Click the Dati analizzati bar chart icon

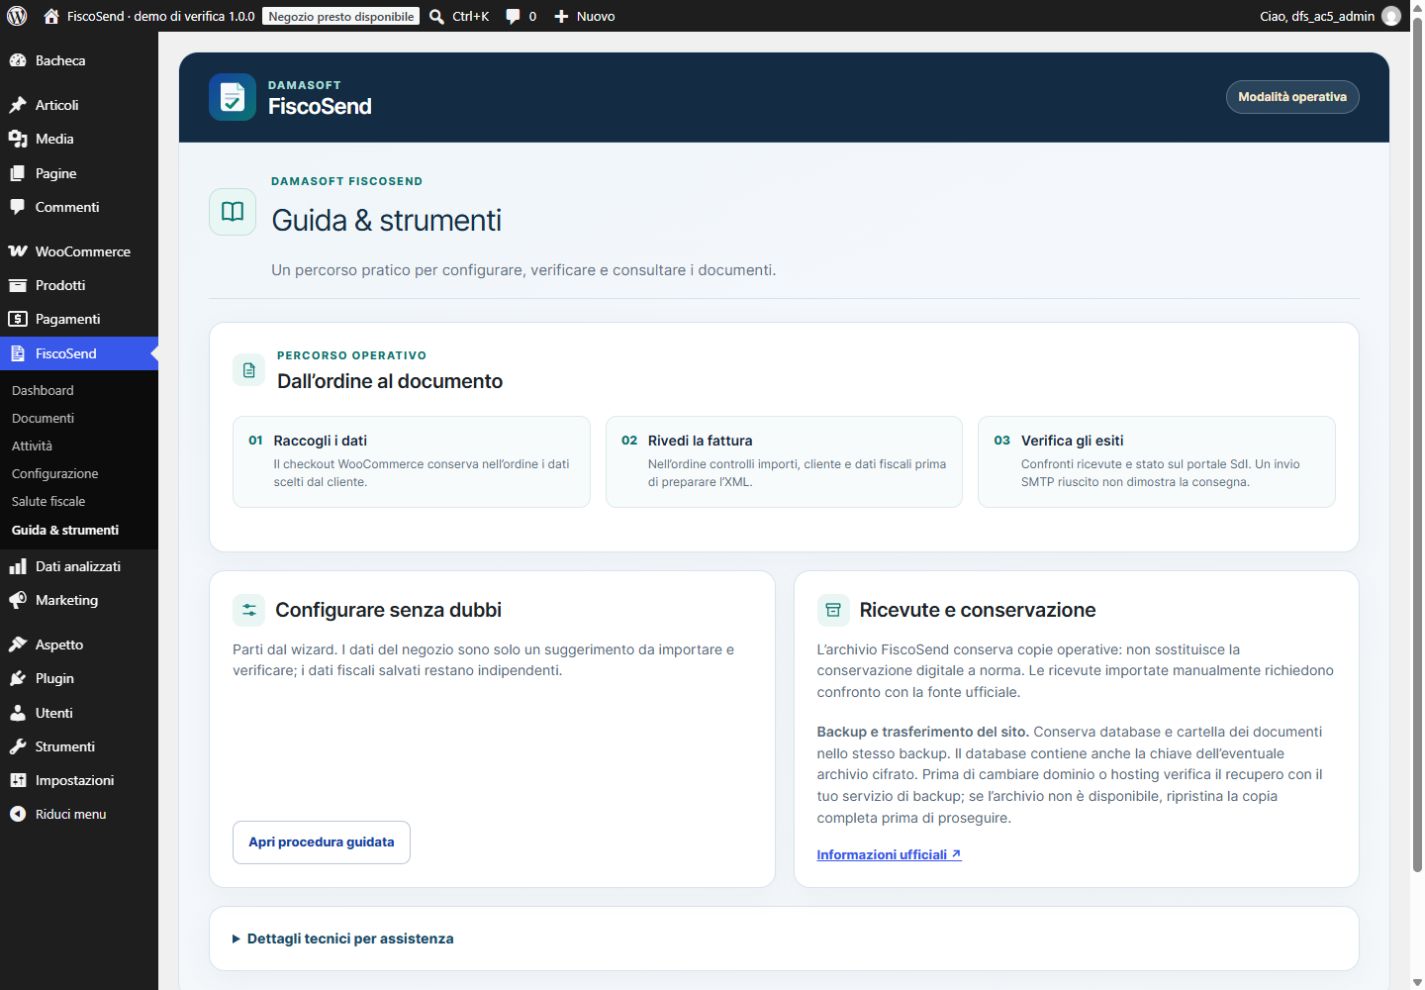18,566
